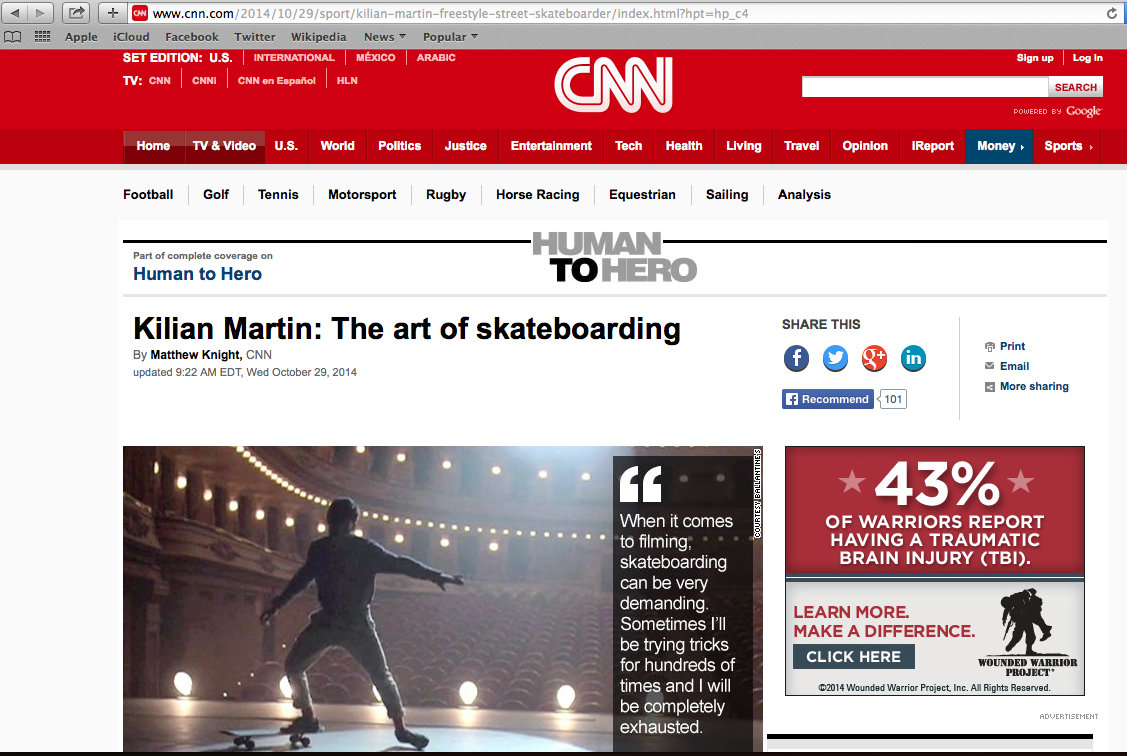Click the Facebook Recommend button

click(x=827, y=399)
